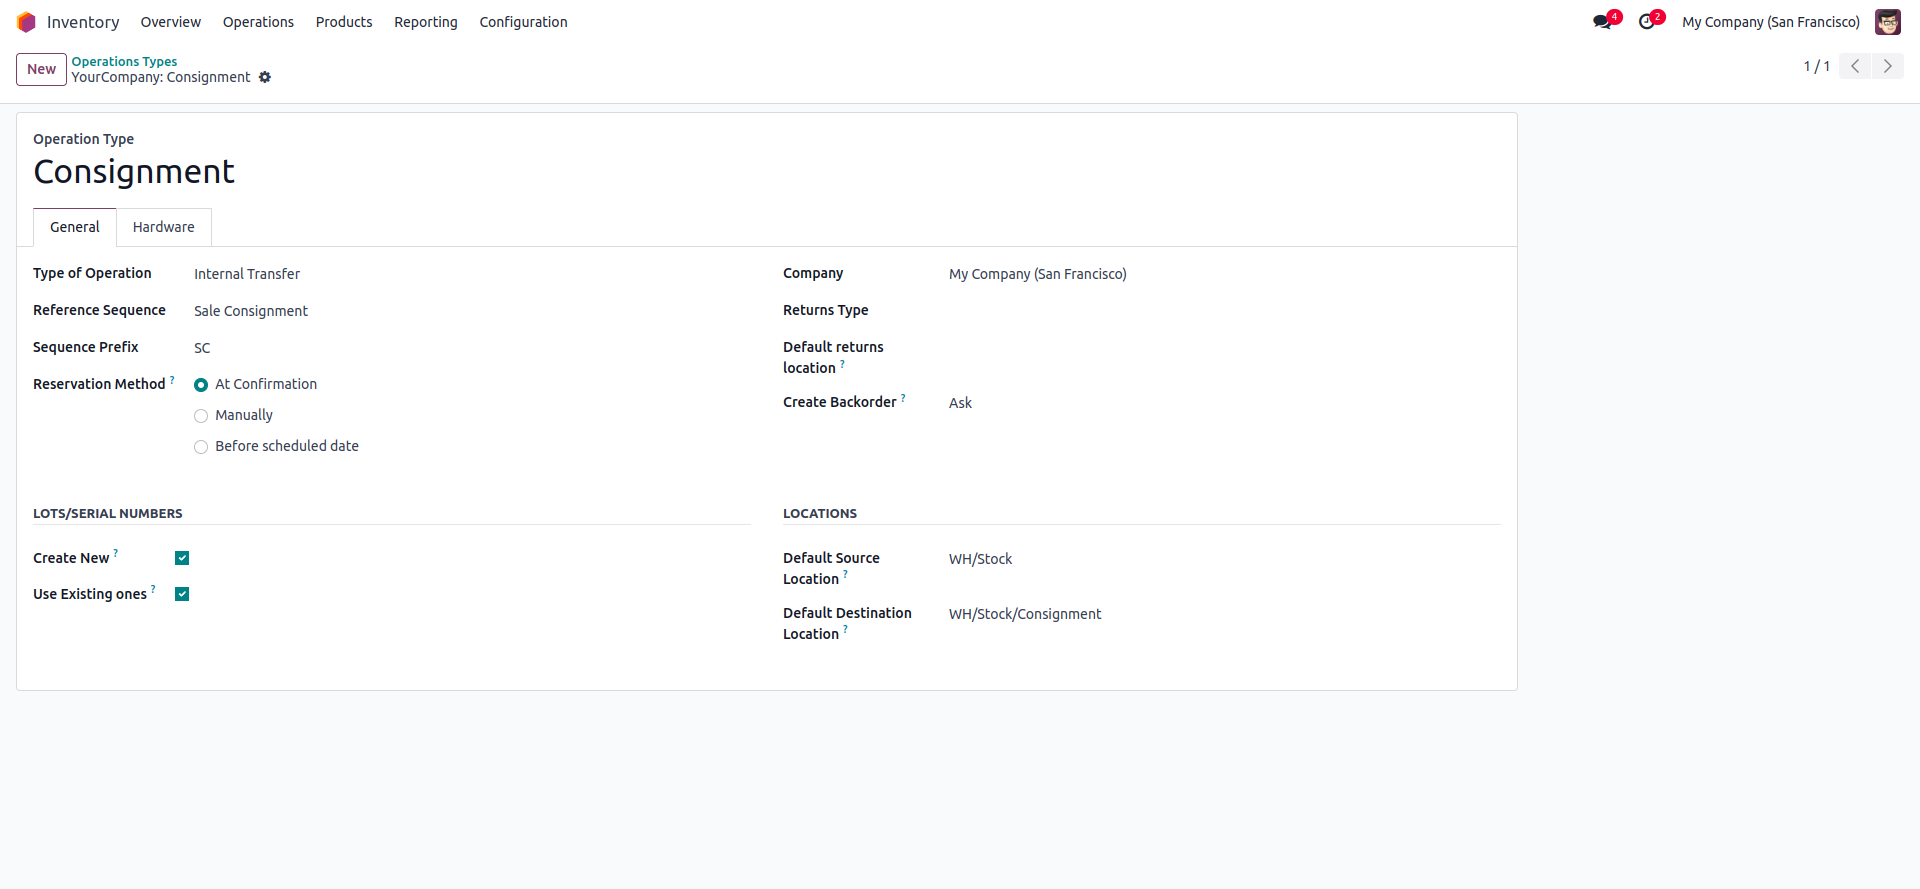Click the New button
Image resolution: width=1920 pixels, height=889 pixels.
click(41, 69)
